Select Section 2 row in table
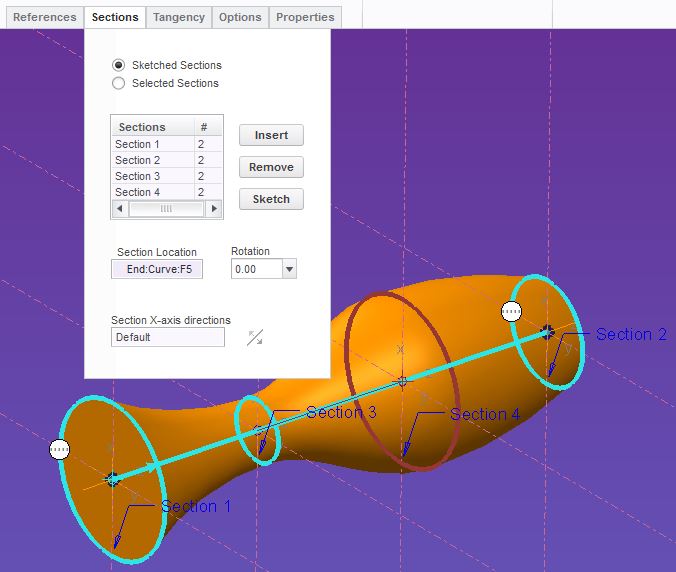676x572 pixels. (167, 160)
